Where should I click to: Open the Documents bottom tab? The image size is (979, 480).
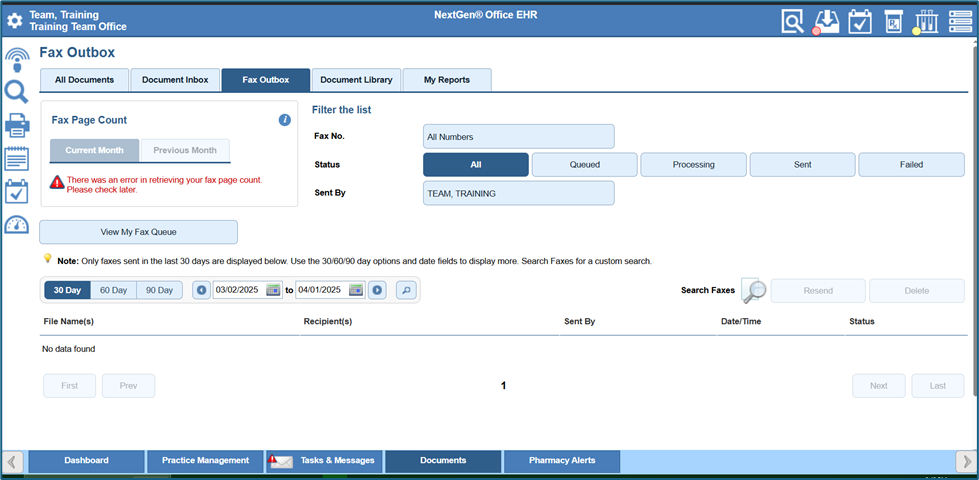[443, 461]
